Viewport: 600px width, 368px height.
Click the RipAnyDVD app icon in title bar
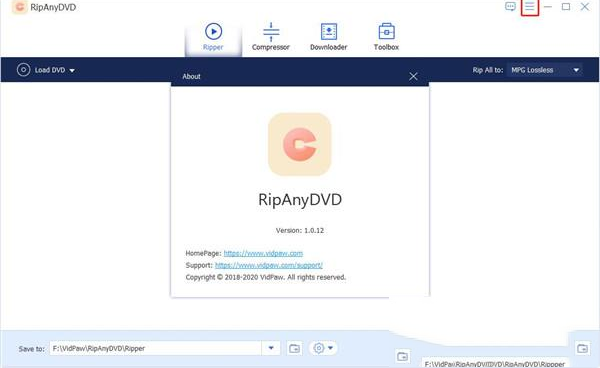[20, 7]
